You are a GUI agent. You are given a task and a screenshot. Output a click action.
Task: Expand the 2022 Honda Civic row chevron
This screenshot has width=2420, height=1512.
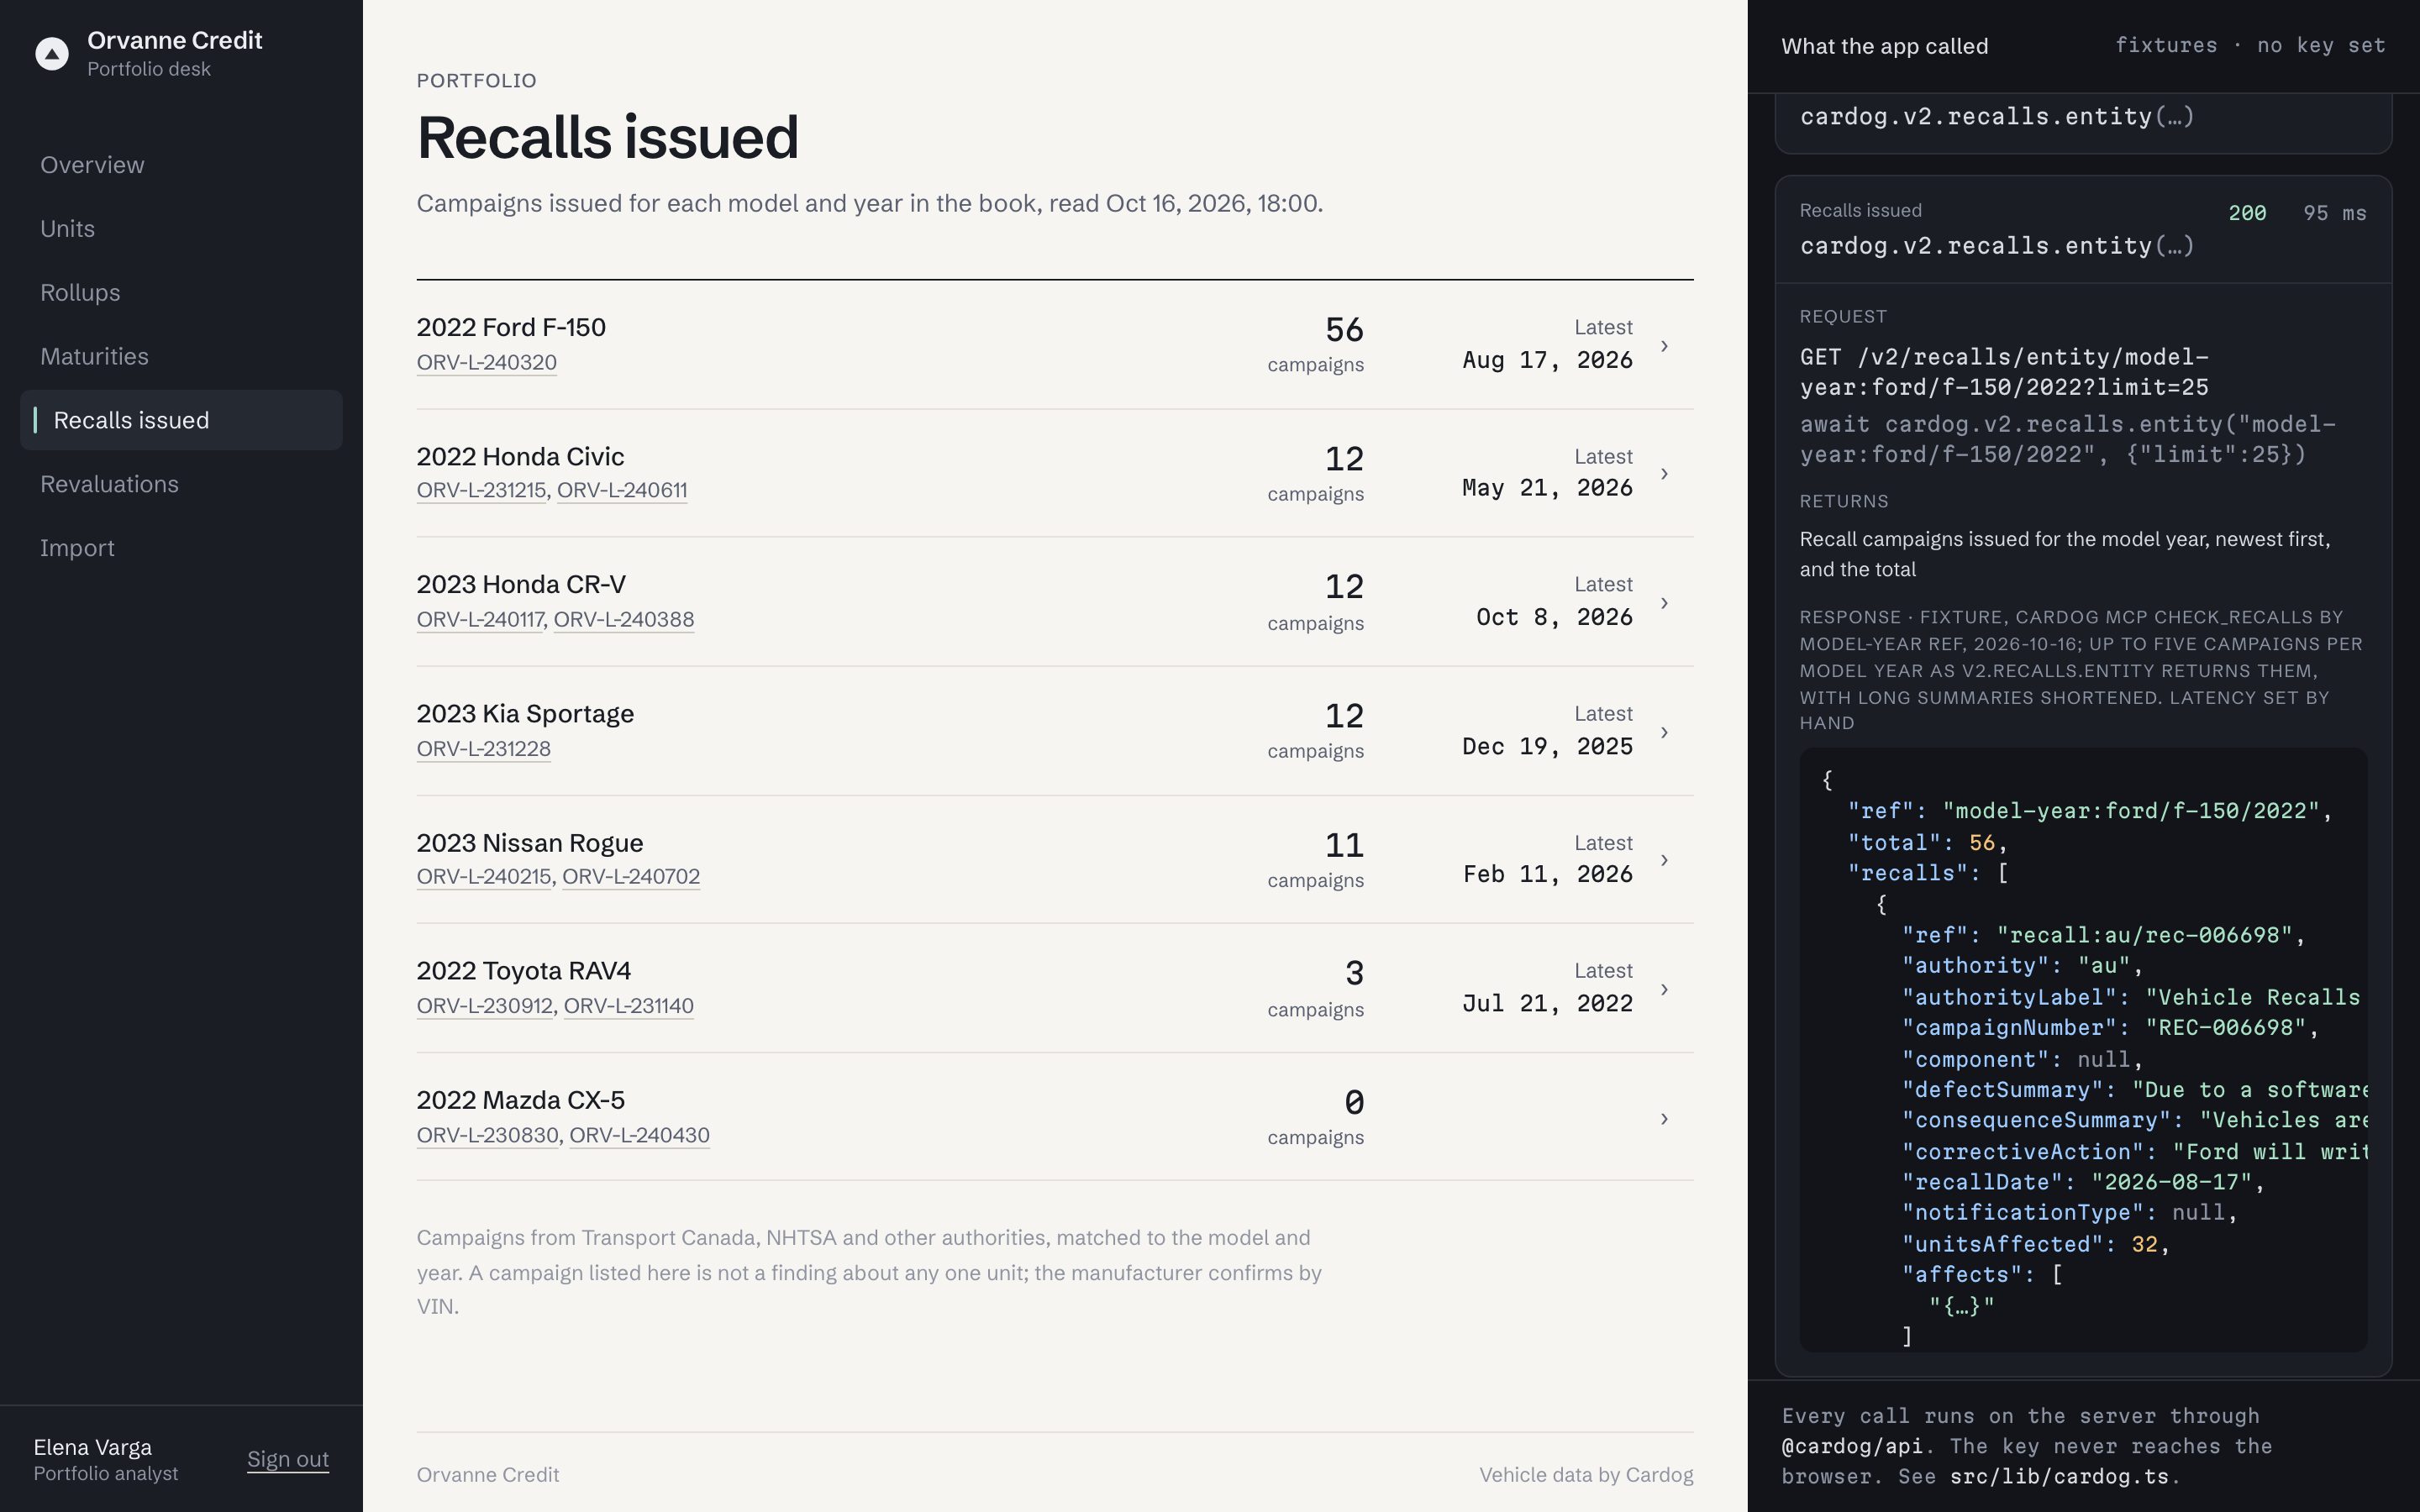tap(1664, 473)
